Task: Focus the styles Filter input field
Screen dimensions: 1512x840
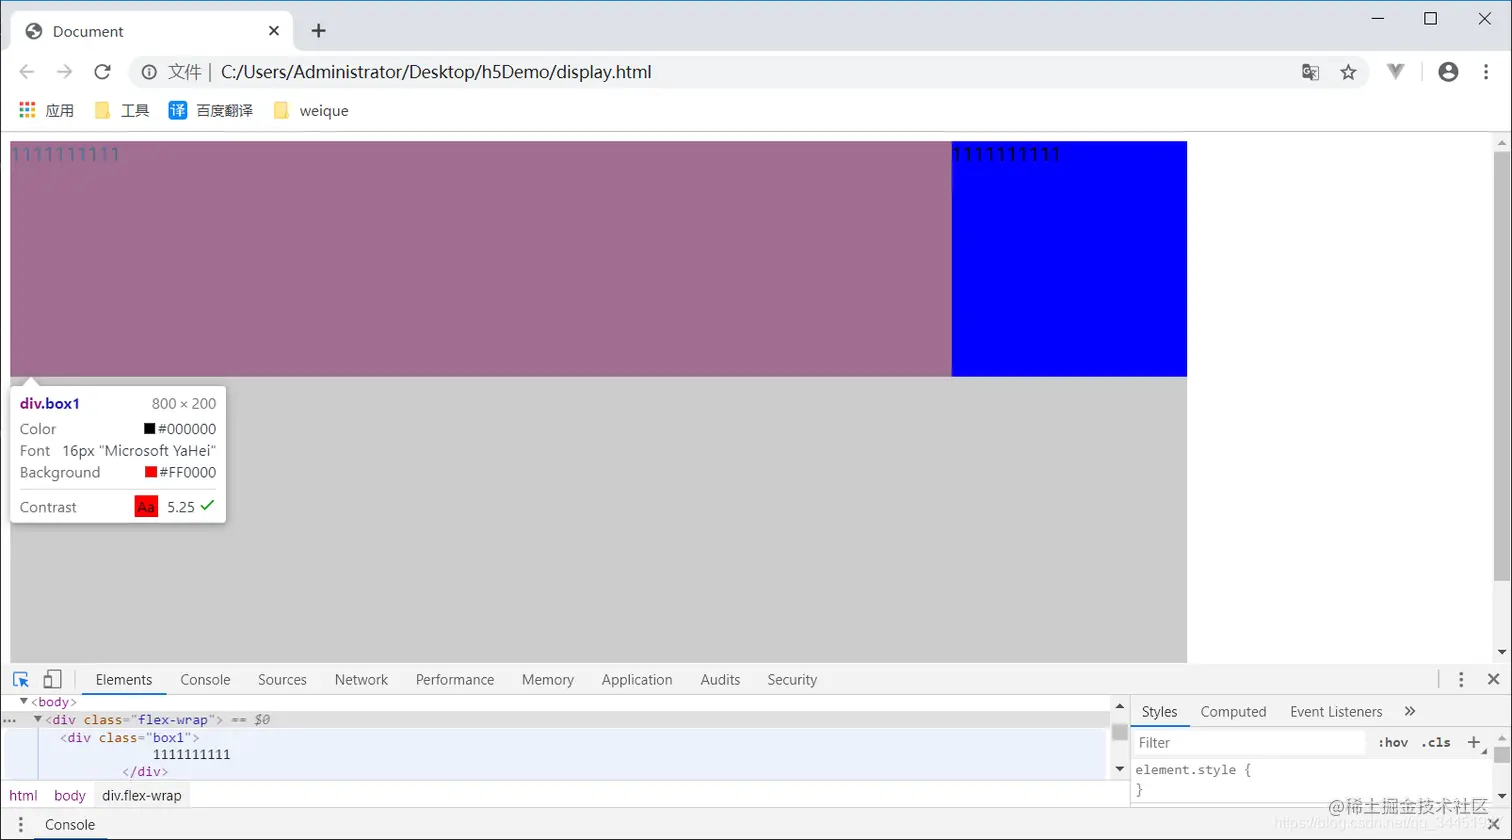Action: click(1250, 743)
